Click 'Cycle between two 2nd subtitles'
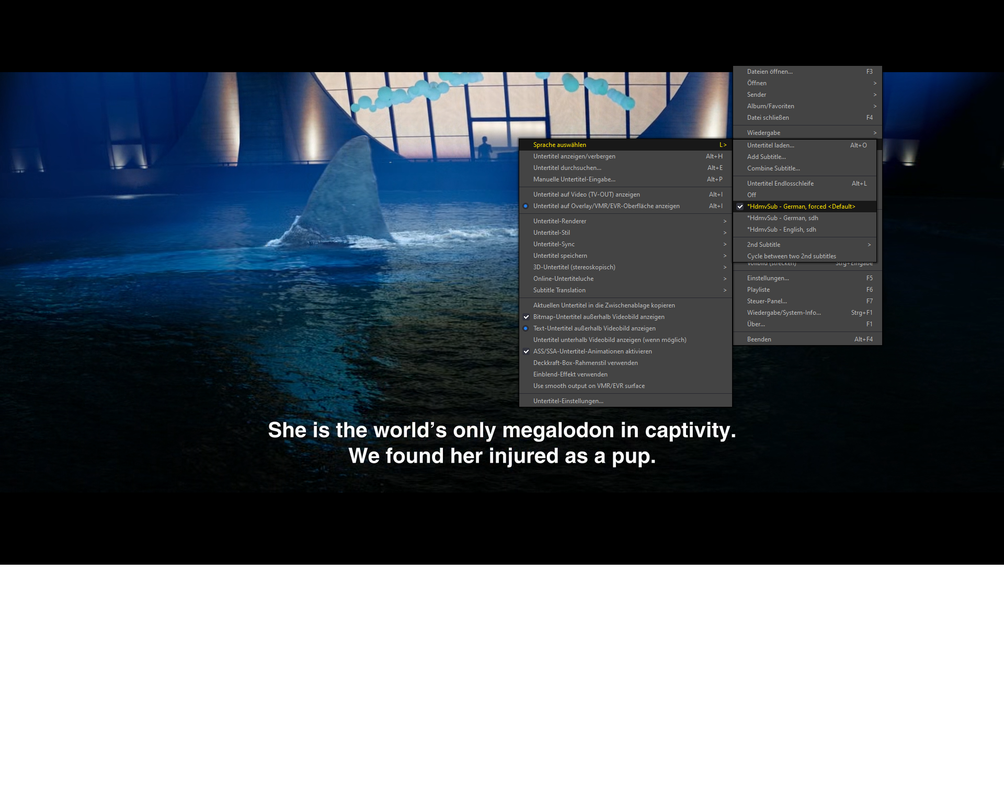Screen dimensions: 1004x800 [804, 256]
